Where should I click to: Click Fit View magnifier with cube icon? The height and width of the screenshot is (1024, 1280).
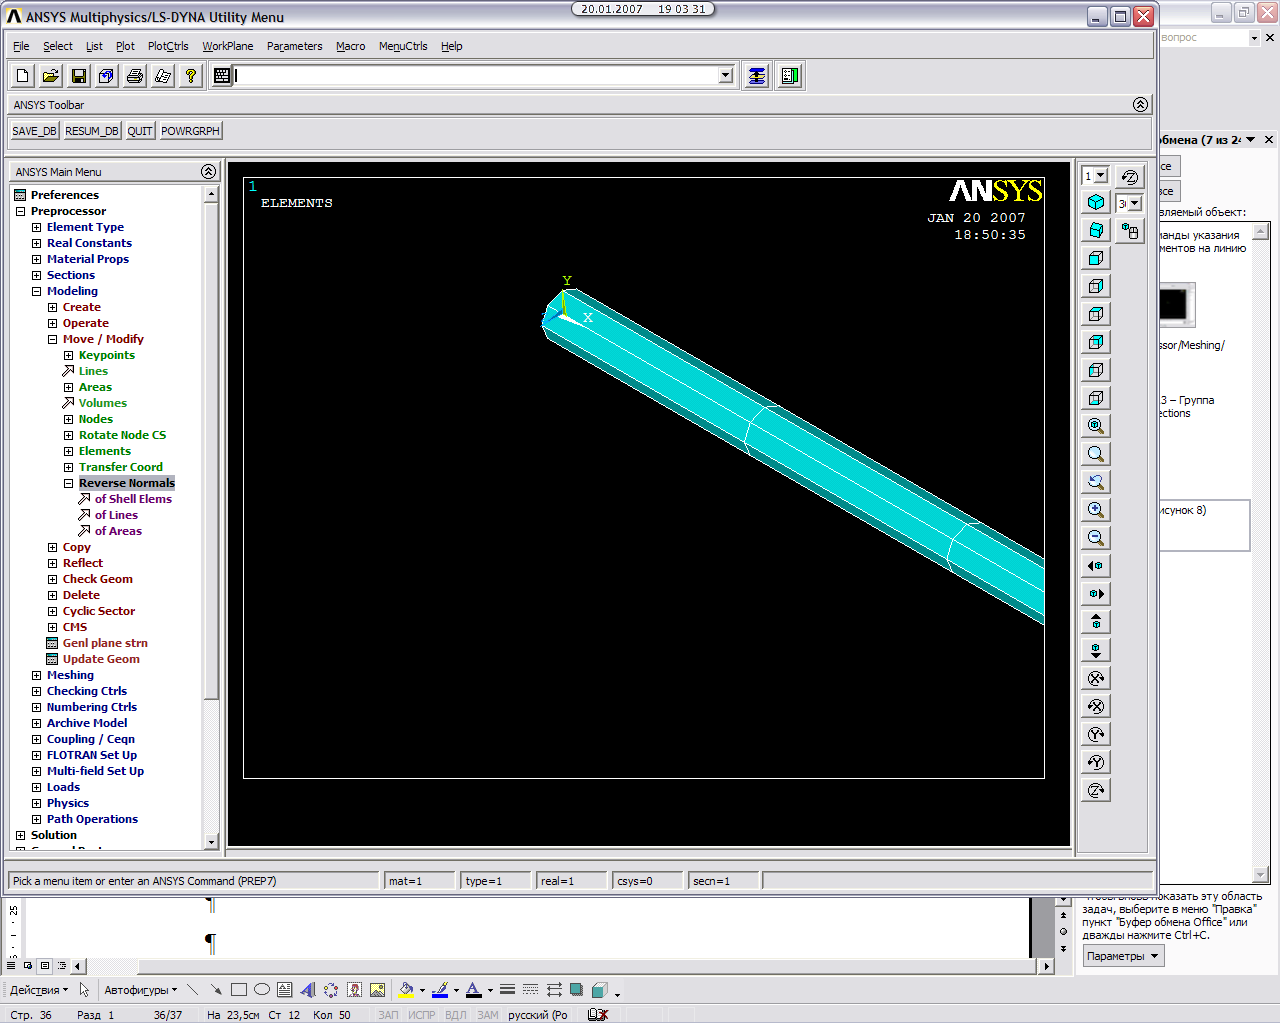coord(1096,426)
